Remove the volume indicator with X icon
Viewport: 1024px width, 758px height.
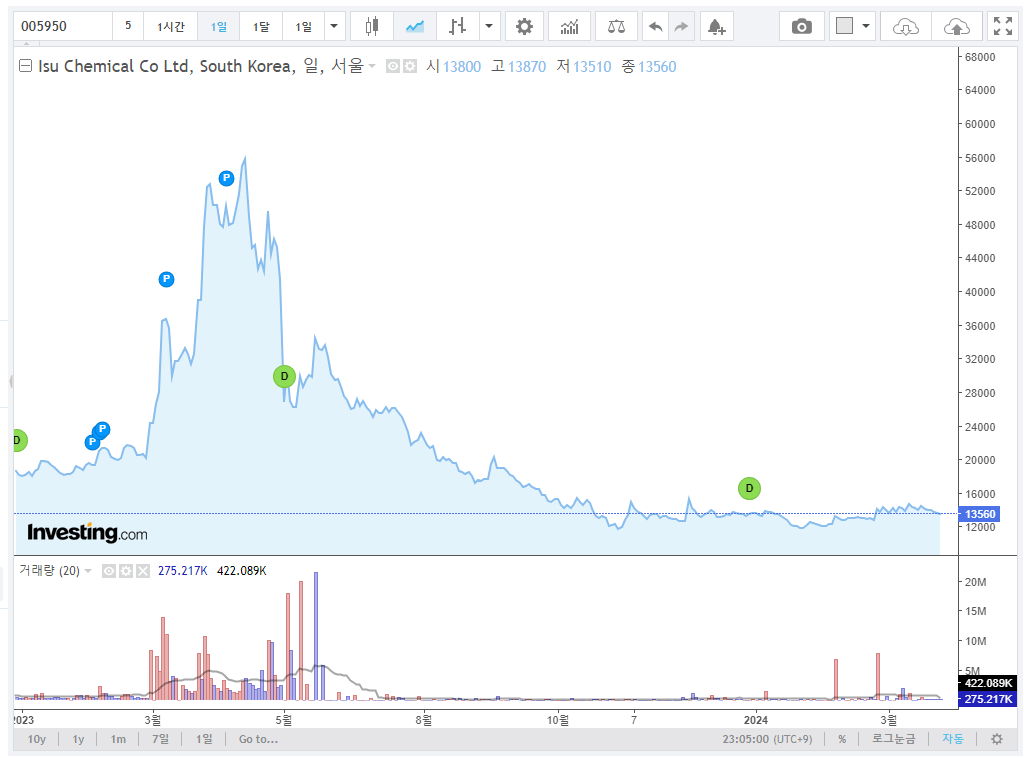[143, 571]
